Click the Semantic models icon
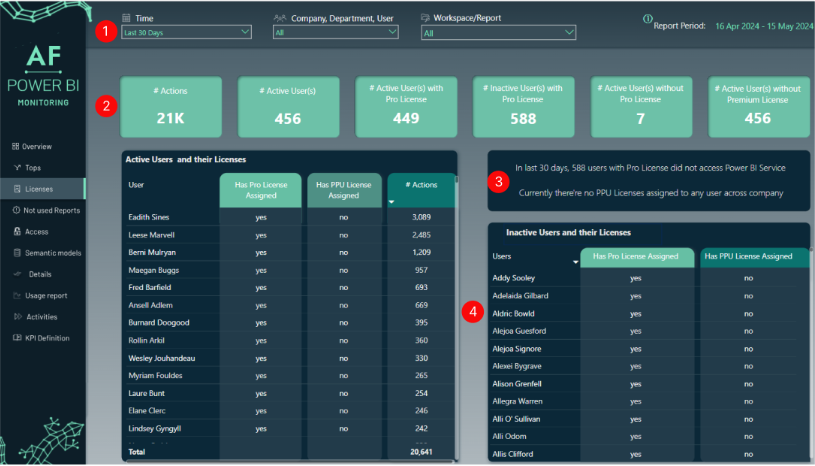Image resolution: width=815 pixels, height=466 pixels. pos(17,253)
